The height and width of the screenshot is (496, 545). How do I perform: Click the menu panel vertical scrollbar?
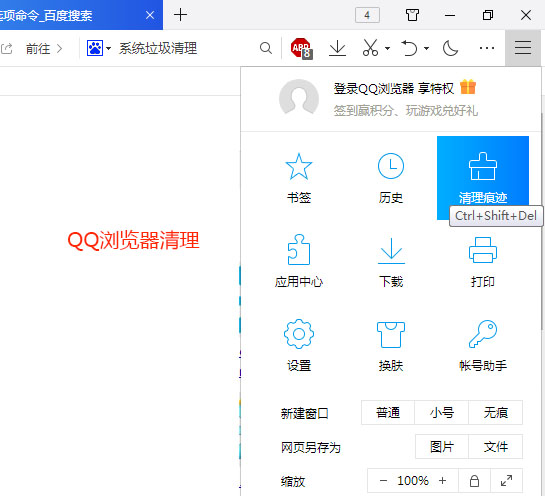tap(542, 221)
